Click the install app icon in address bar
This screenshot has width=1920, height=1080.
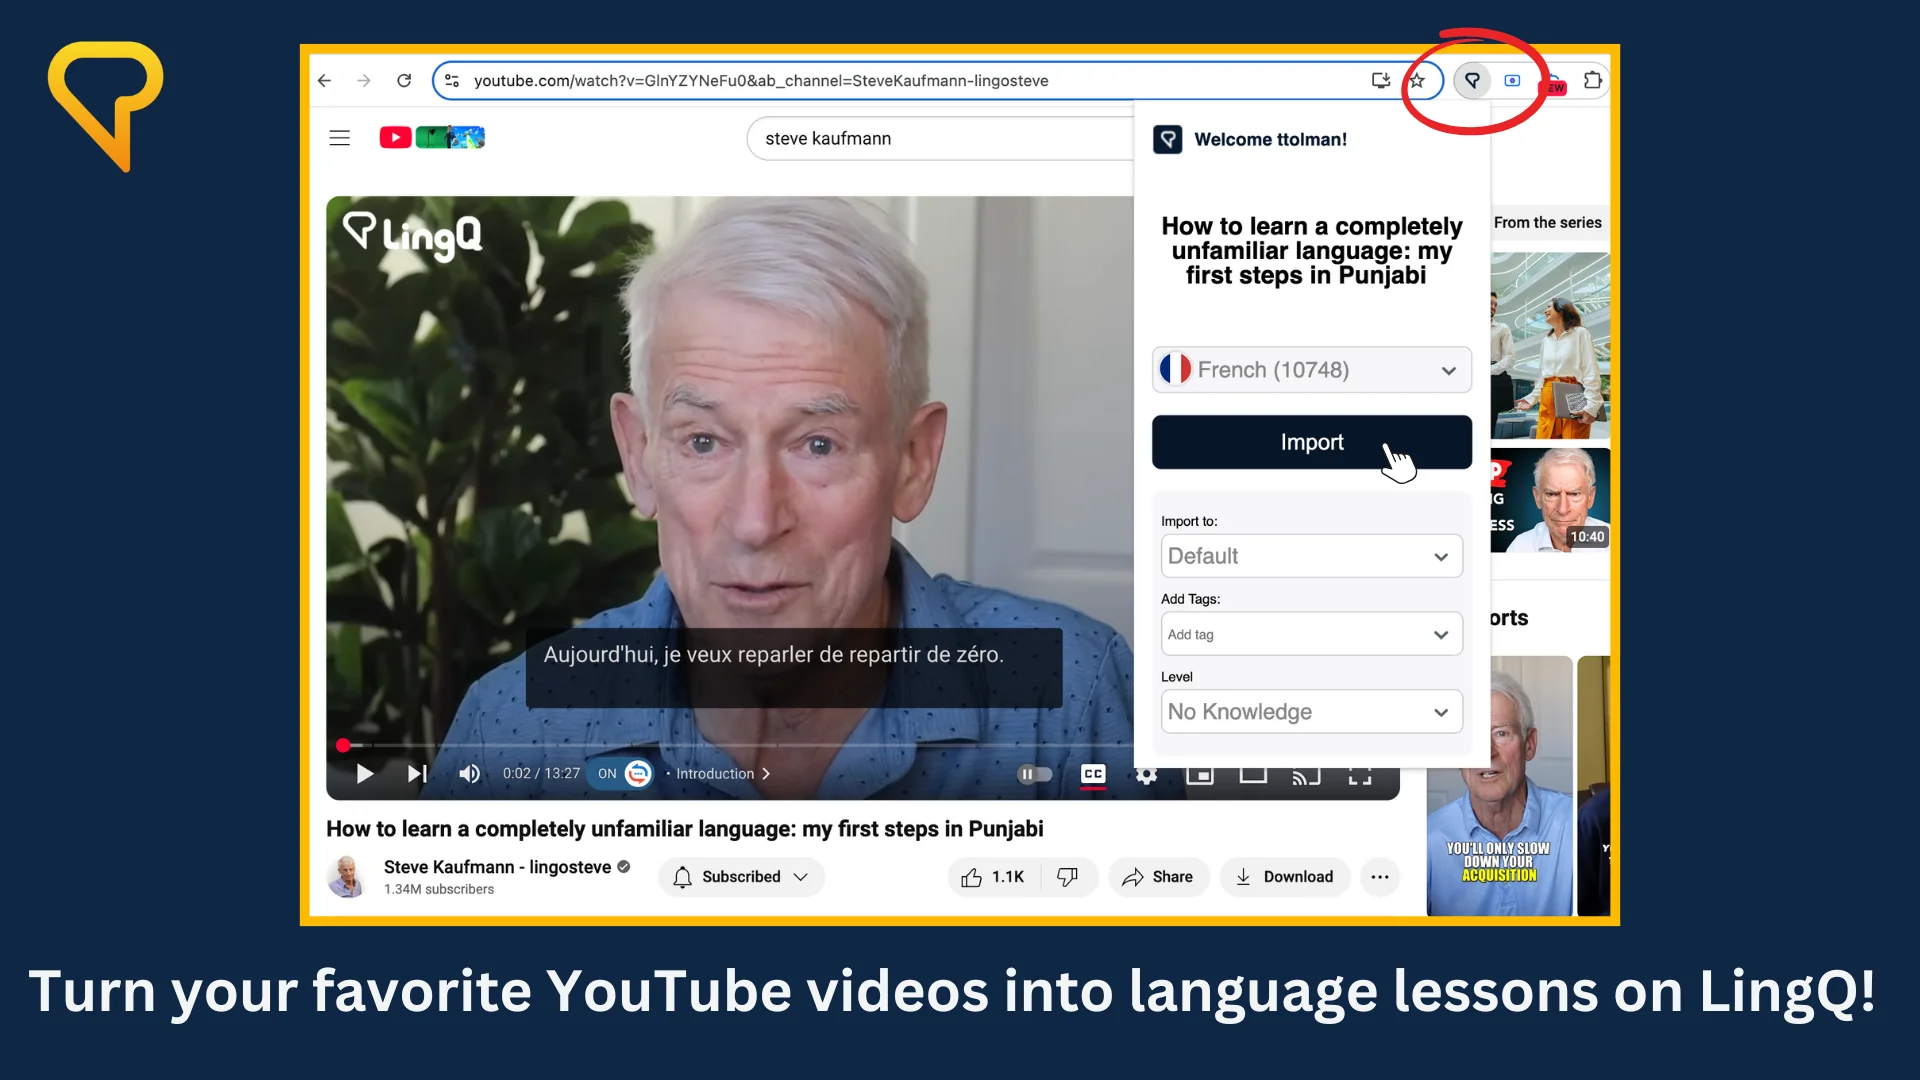click(x=1381, y=81)
